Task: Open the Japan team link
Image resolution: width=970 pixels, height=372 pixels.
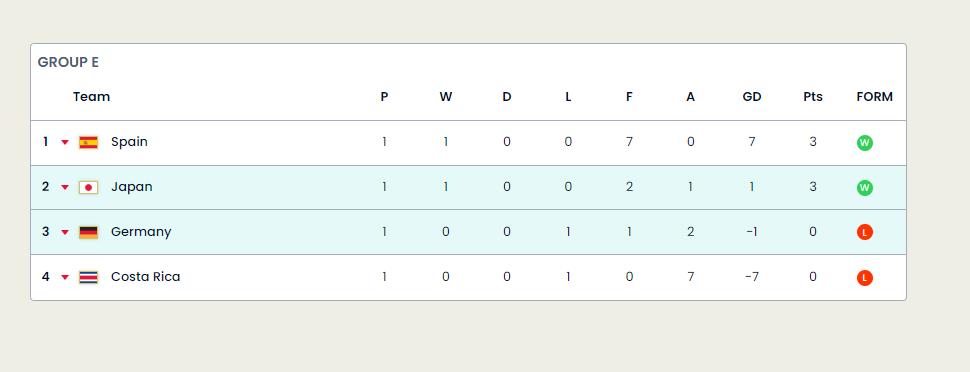Action: click(132, 187)
